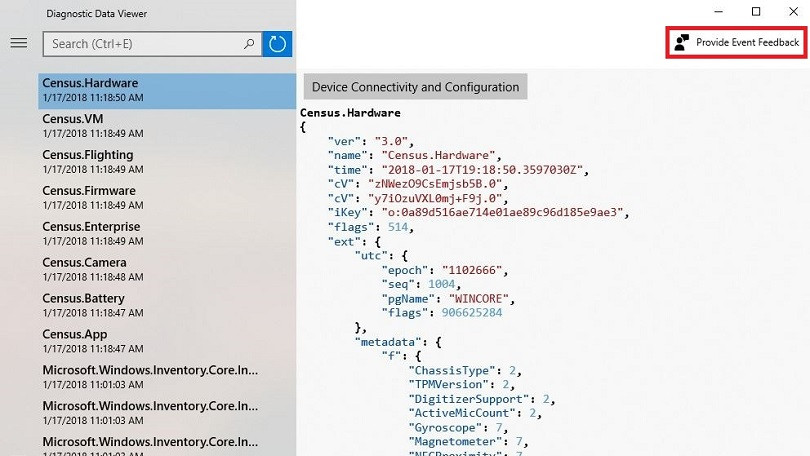Click the "ActiveMicCount" line
The width and height of the screenshot is (810, 456).
pos(475,413)
